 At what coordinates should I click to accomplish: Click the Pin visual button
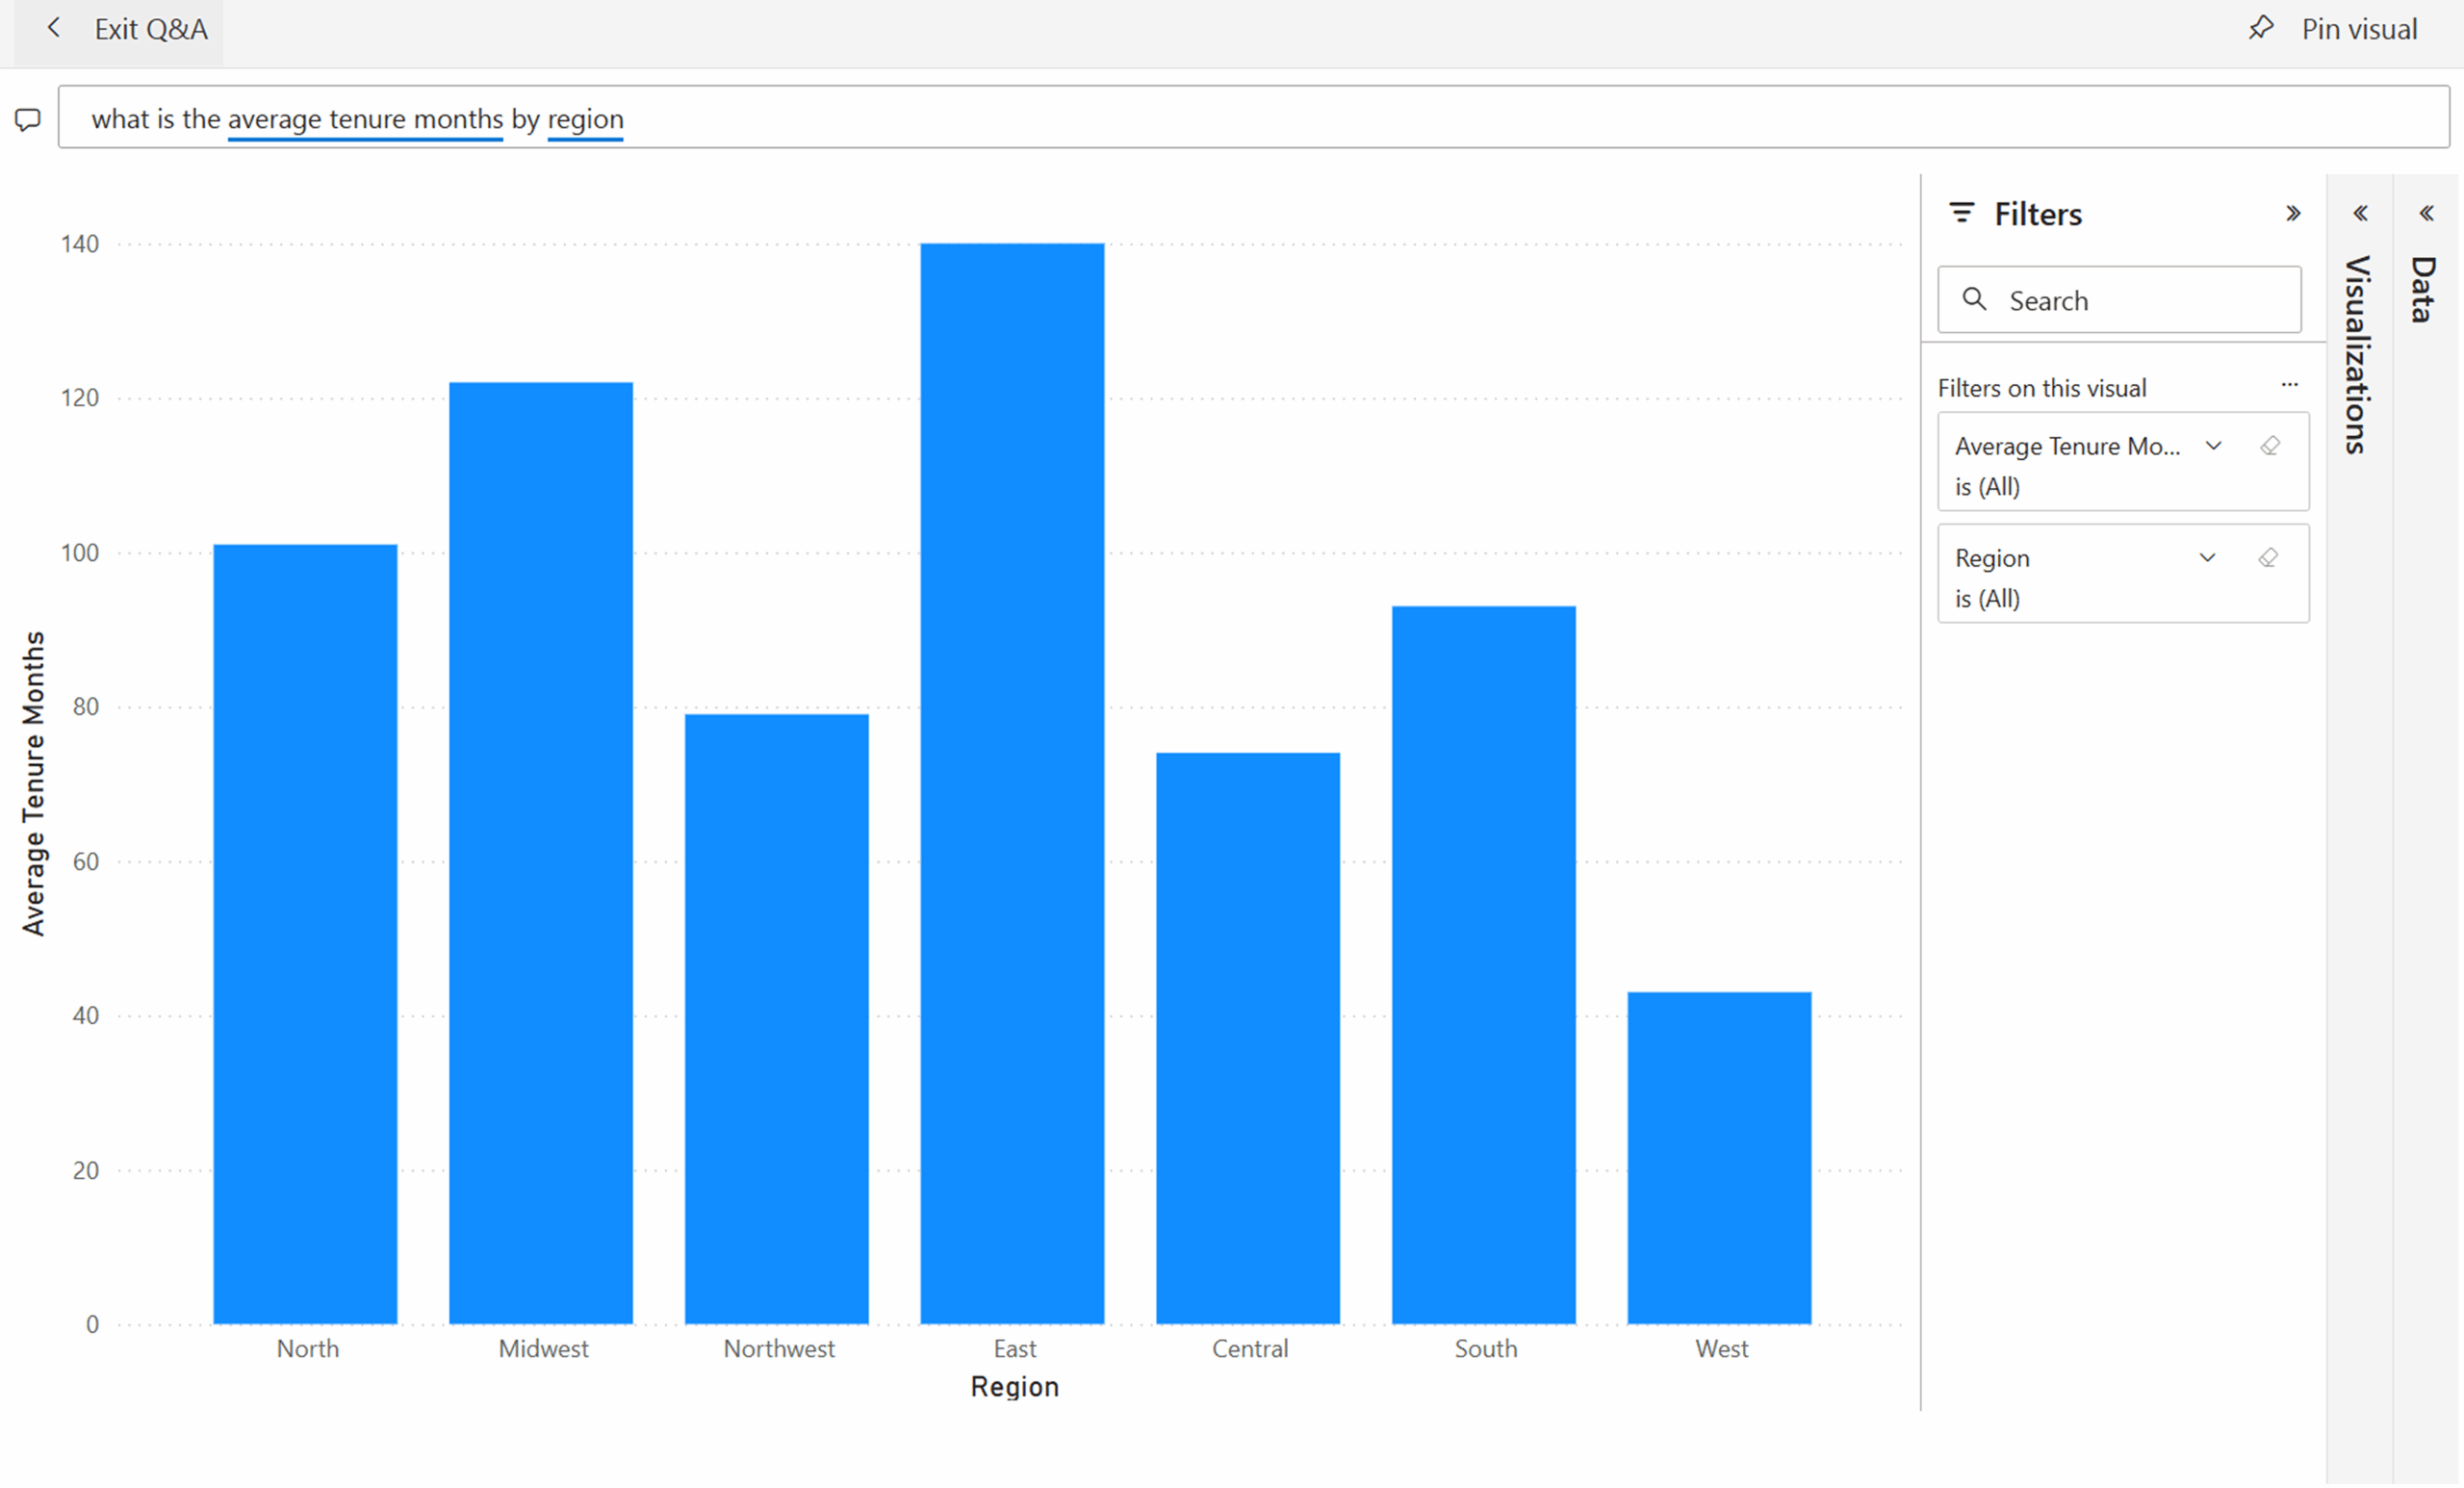coord(2358,29)
